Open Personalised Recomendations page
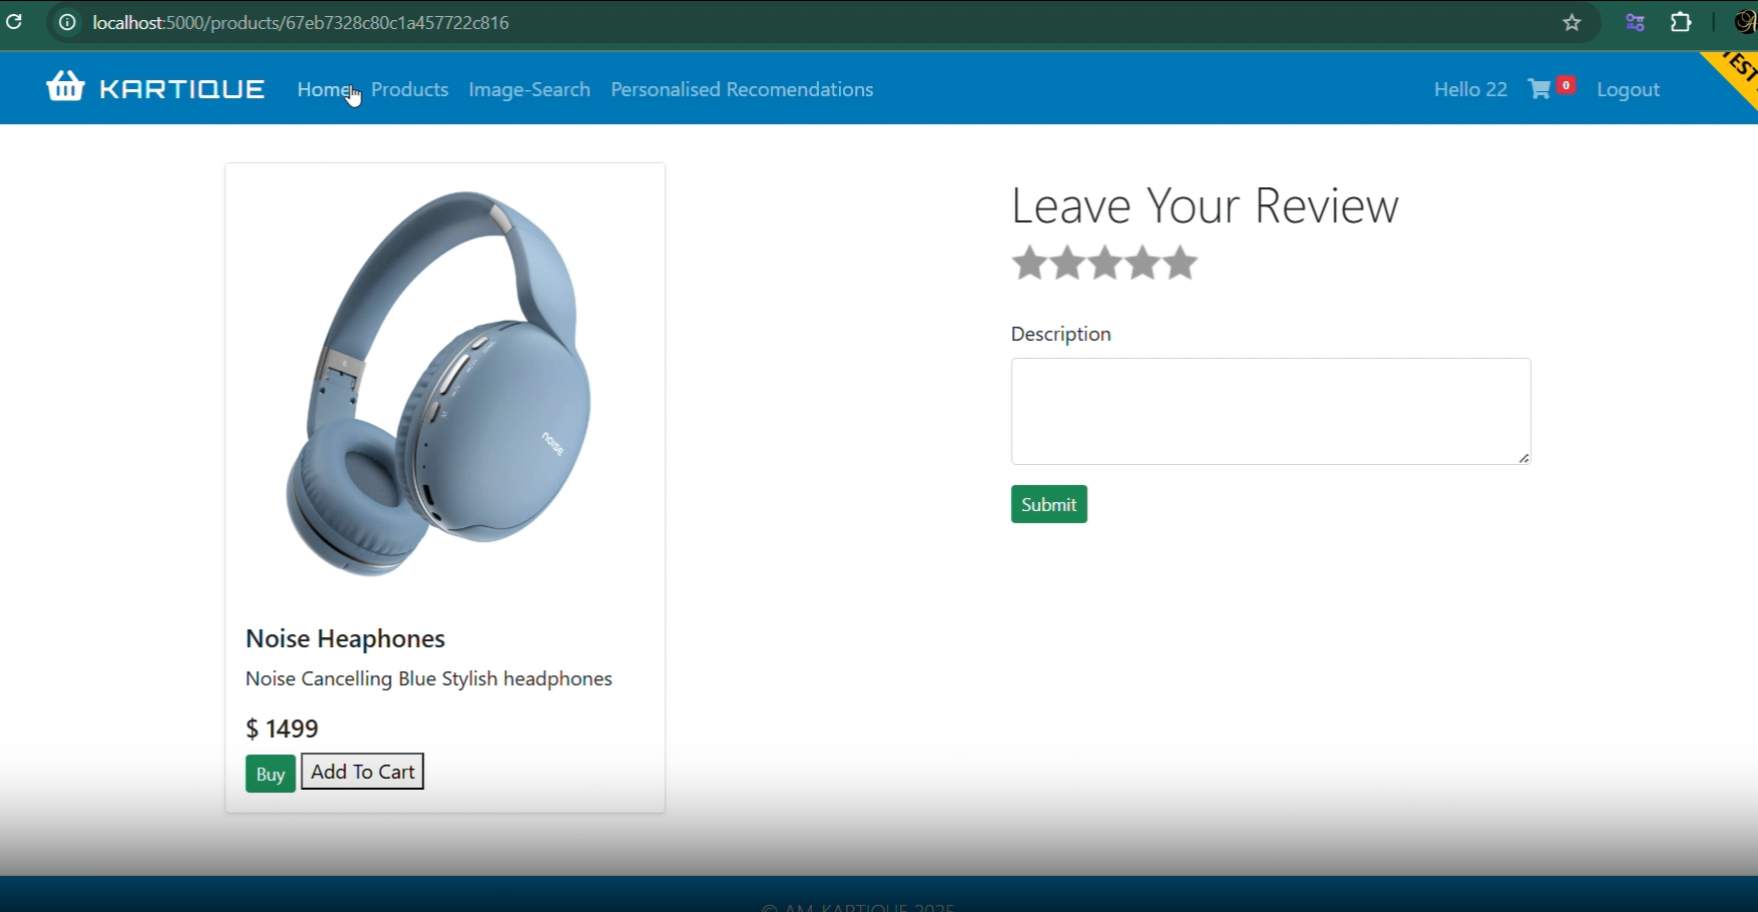The height and width of the screenshot is (912, 1758). click(x=742, y=89)
